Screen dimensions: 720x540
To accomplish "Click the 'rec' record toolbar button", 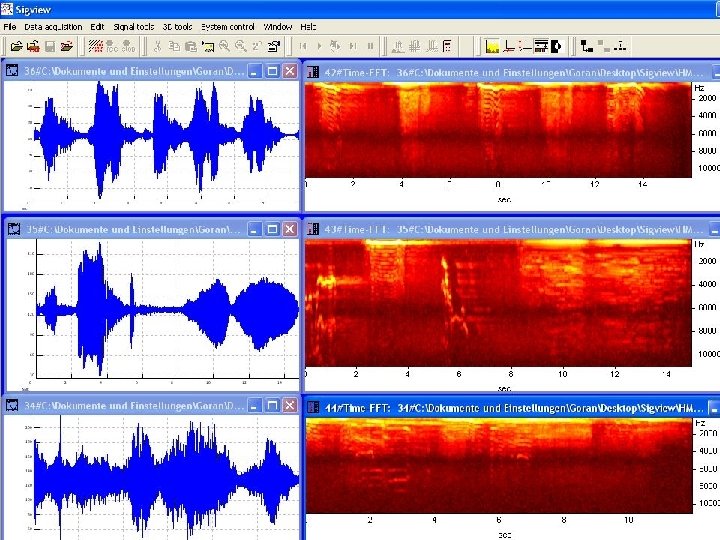I will pyautogui.click(x=112, y=46).
